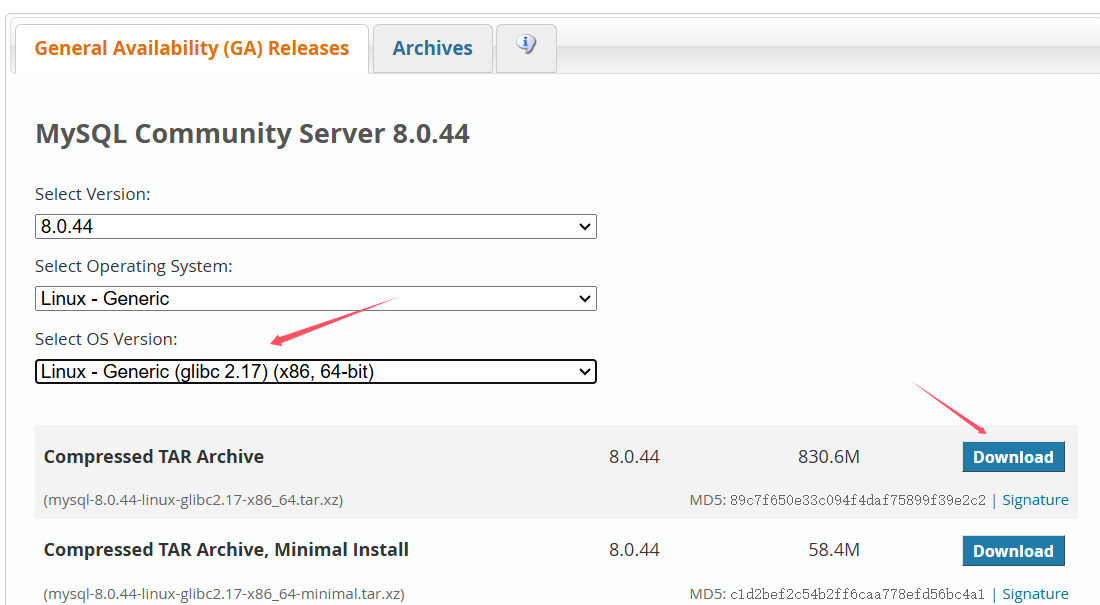Click the 58.4M file size
The width and height of the screenshot is (1100, 605).
click(833, 550)
